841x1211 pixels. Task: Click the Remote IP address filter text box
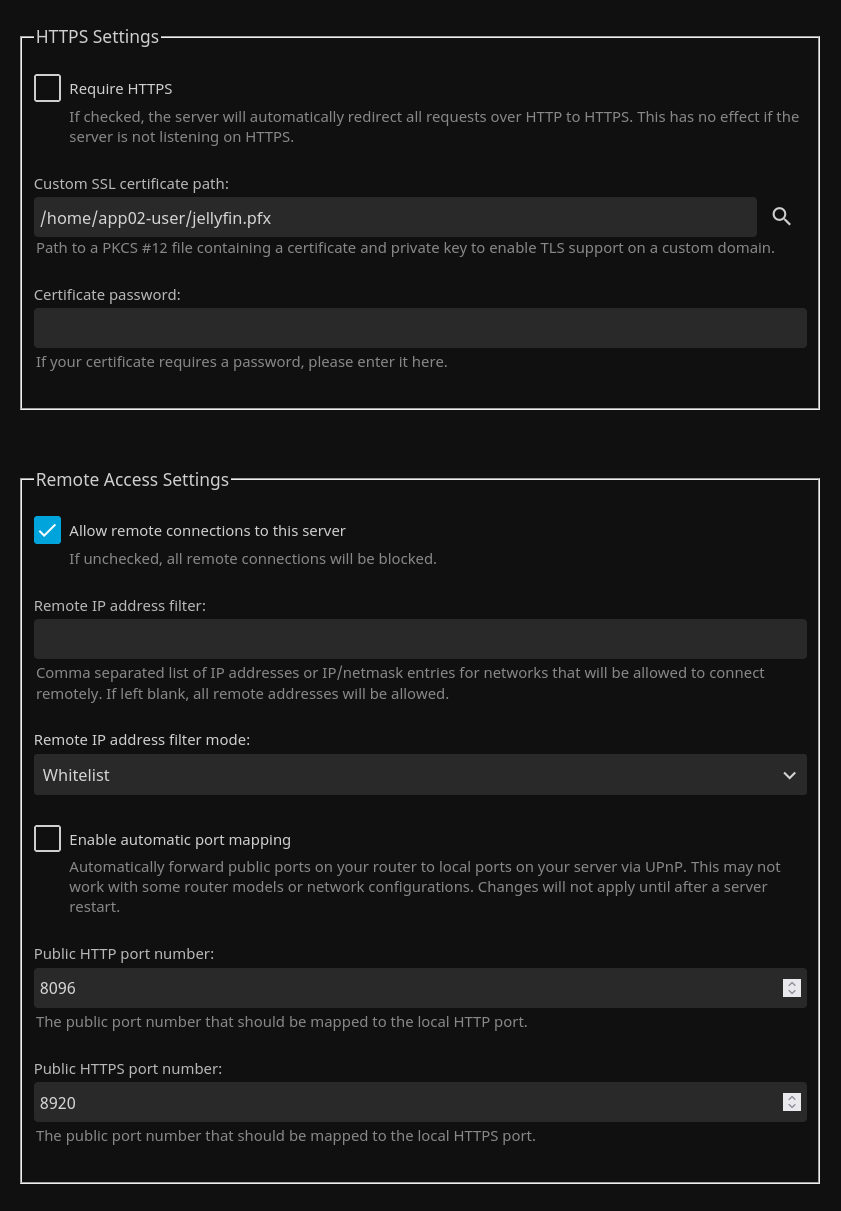tap(420, 639)
